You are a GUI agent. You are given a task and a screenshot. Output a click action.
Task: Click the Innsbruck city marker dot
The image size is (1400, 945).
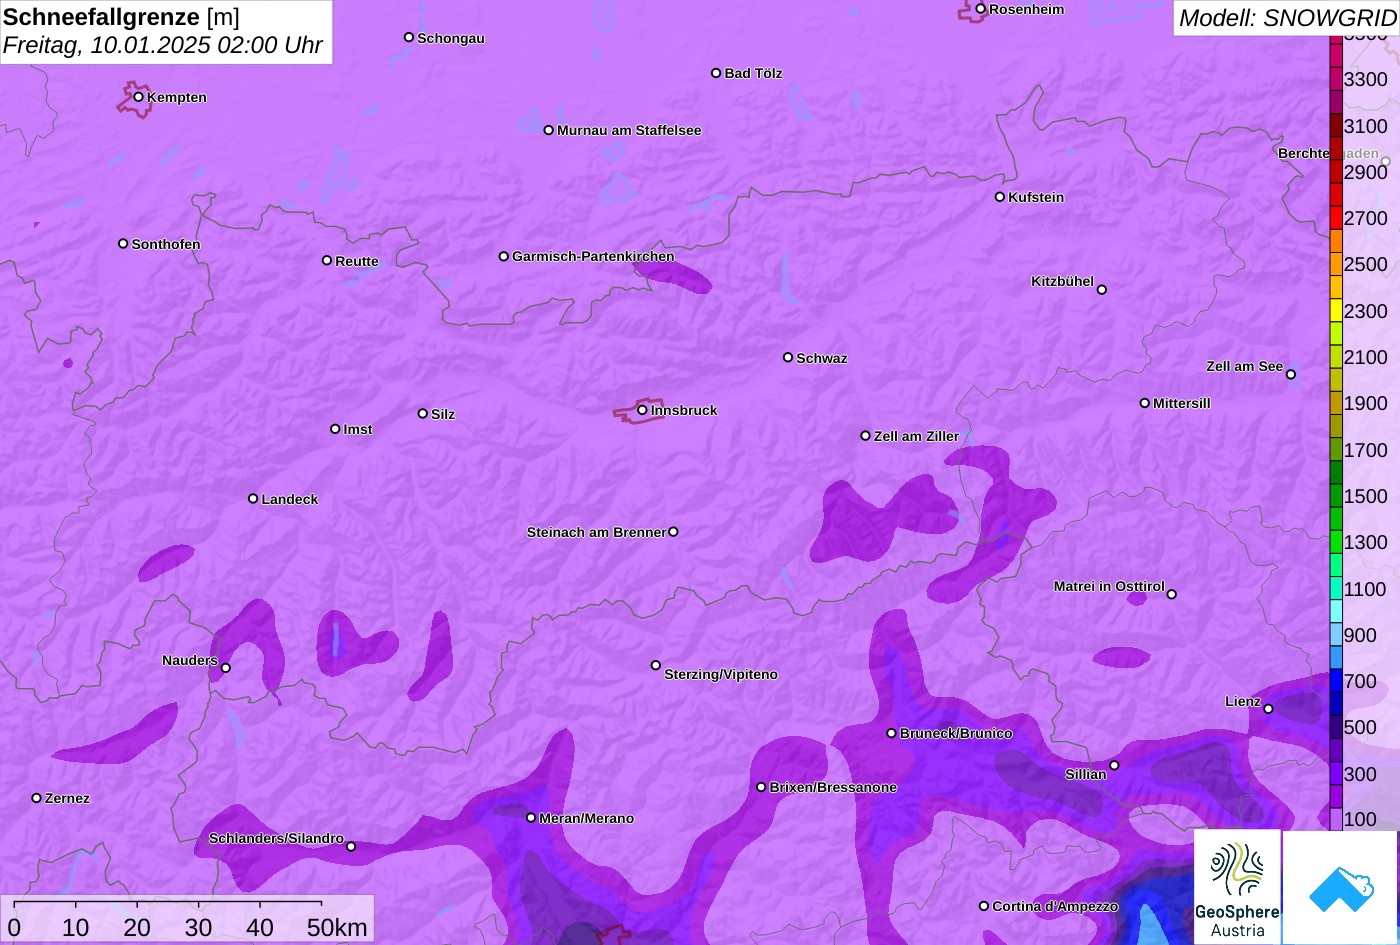click(642, 410)
